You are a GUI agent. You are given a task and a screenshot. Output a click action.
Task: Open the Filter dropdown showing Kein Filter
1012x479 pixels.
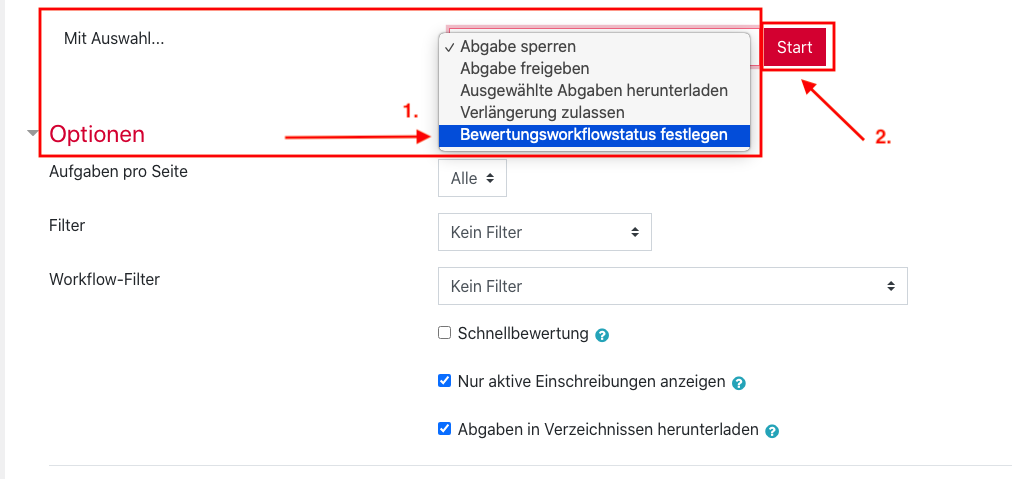coord(544,232)
